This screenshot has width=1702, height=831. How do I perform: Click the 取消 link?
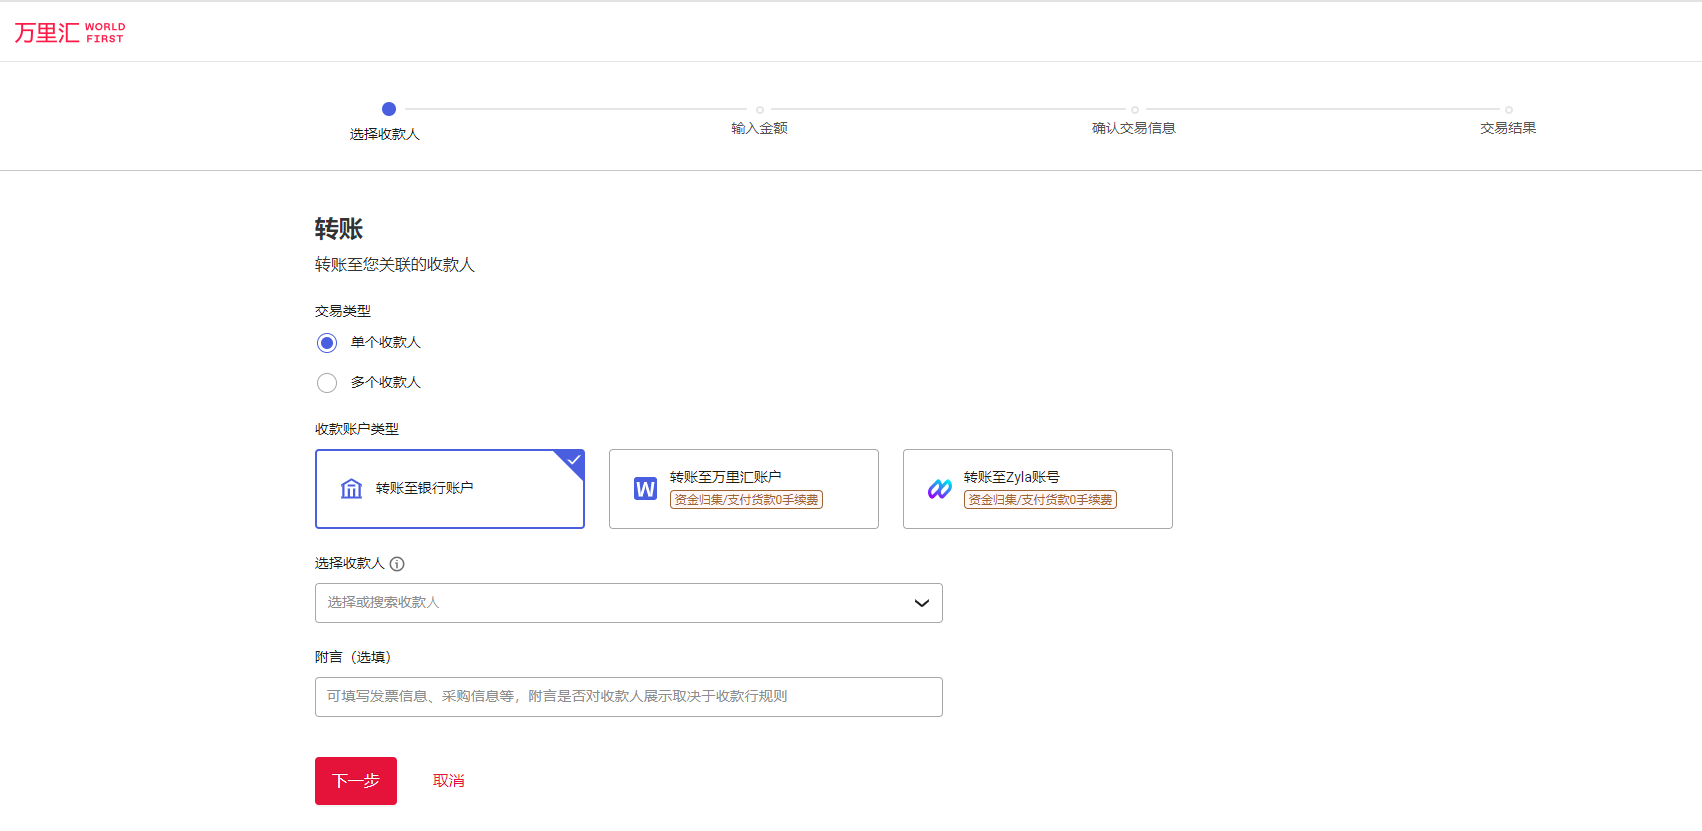pyautogui.click(x=448, y=781)
